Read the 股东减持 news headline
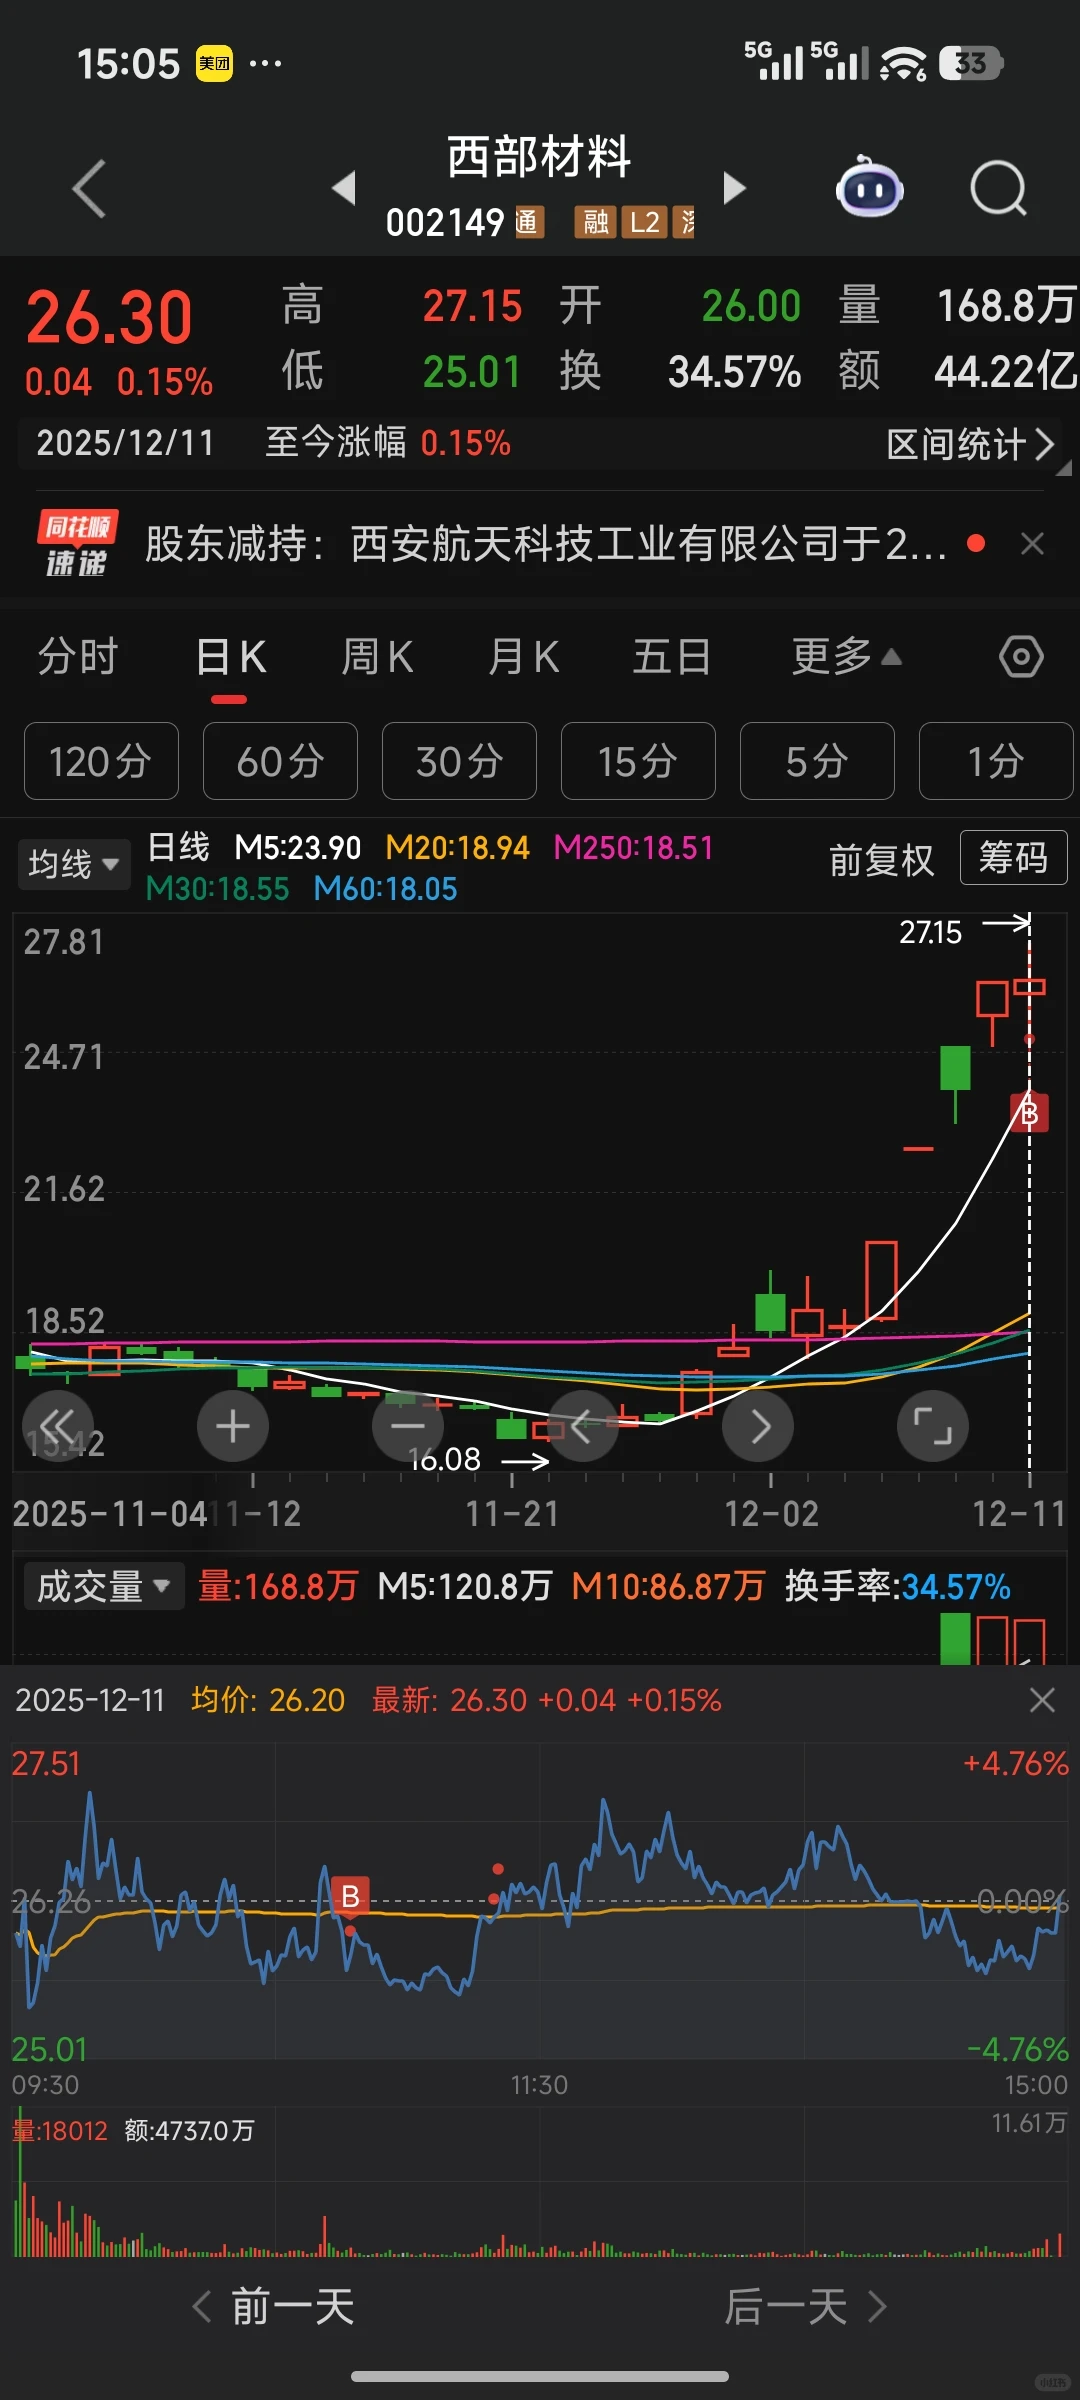The width and height of the screenshot is (1080, 2400). pos(546,544)
